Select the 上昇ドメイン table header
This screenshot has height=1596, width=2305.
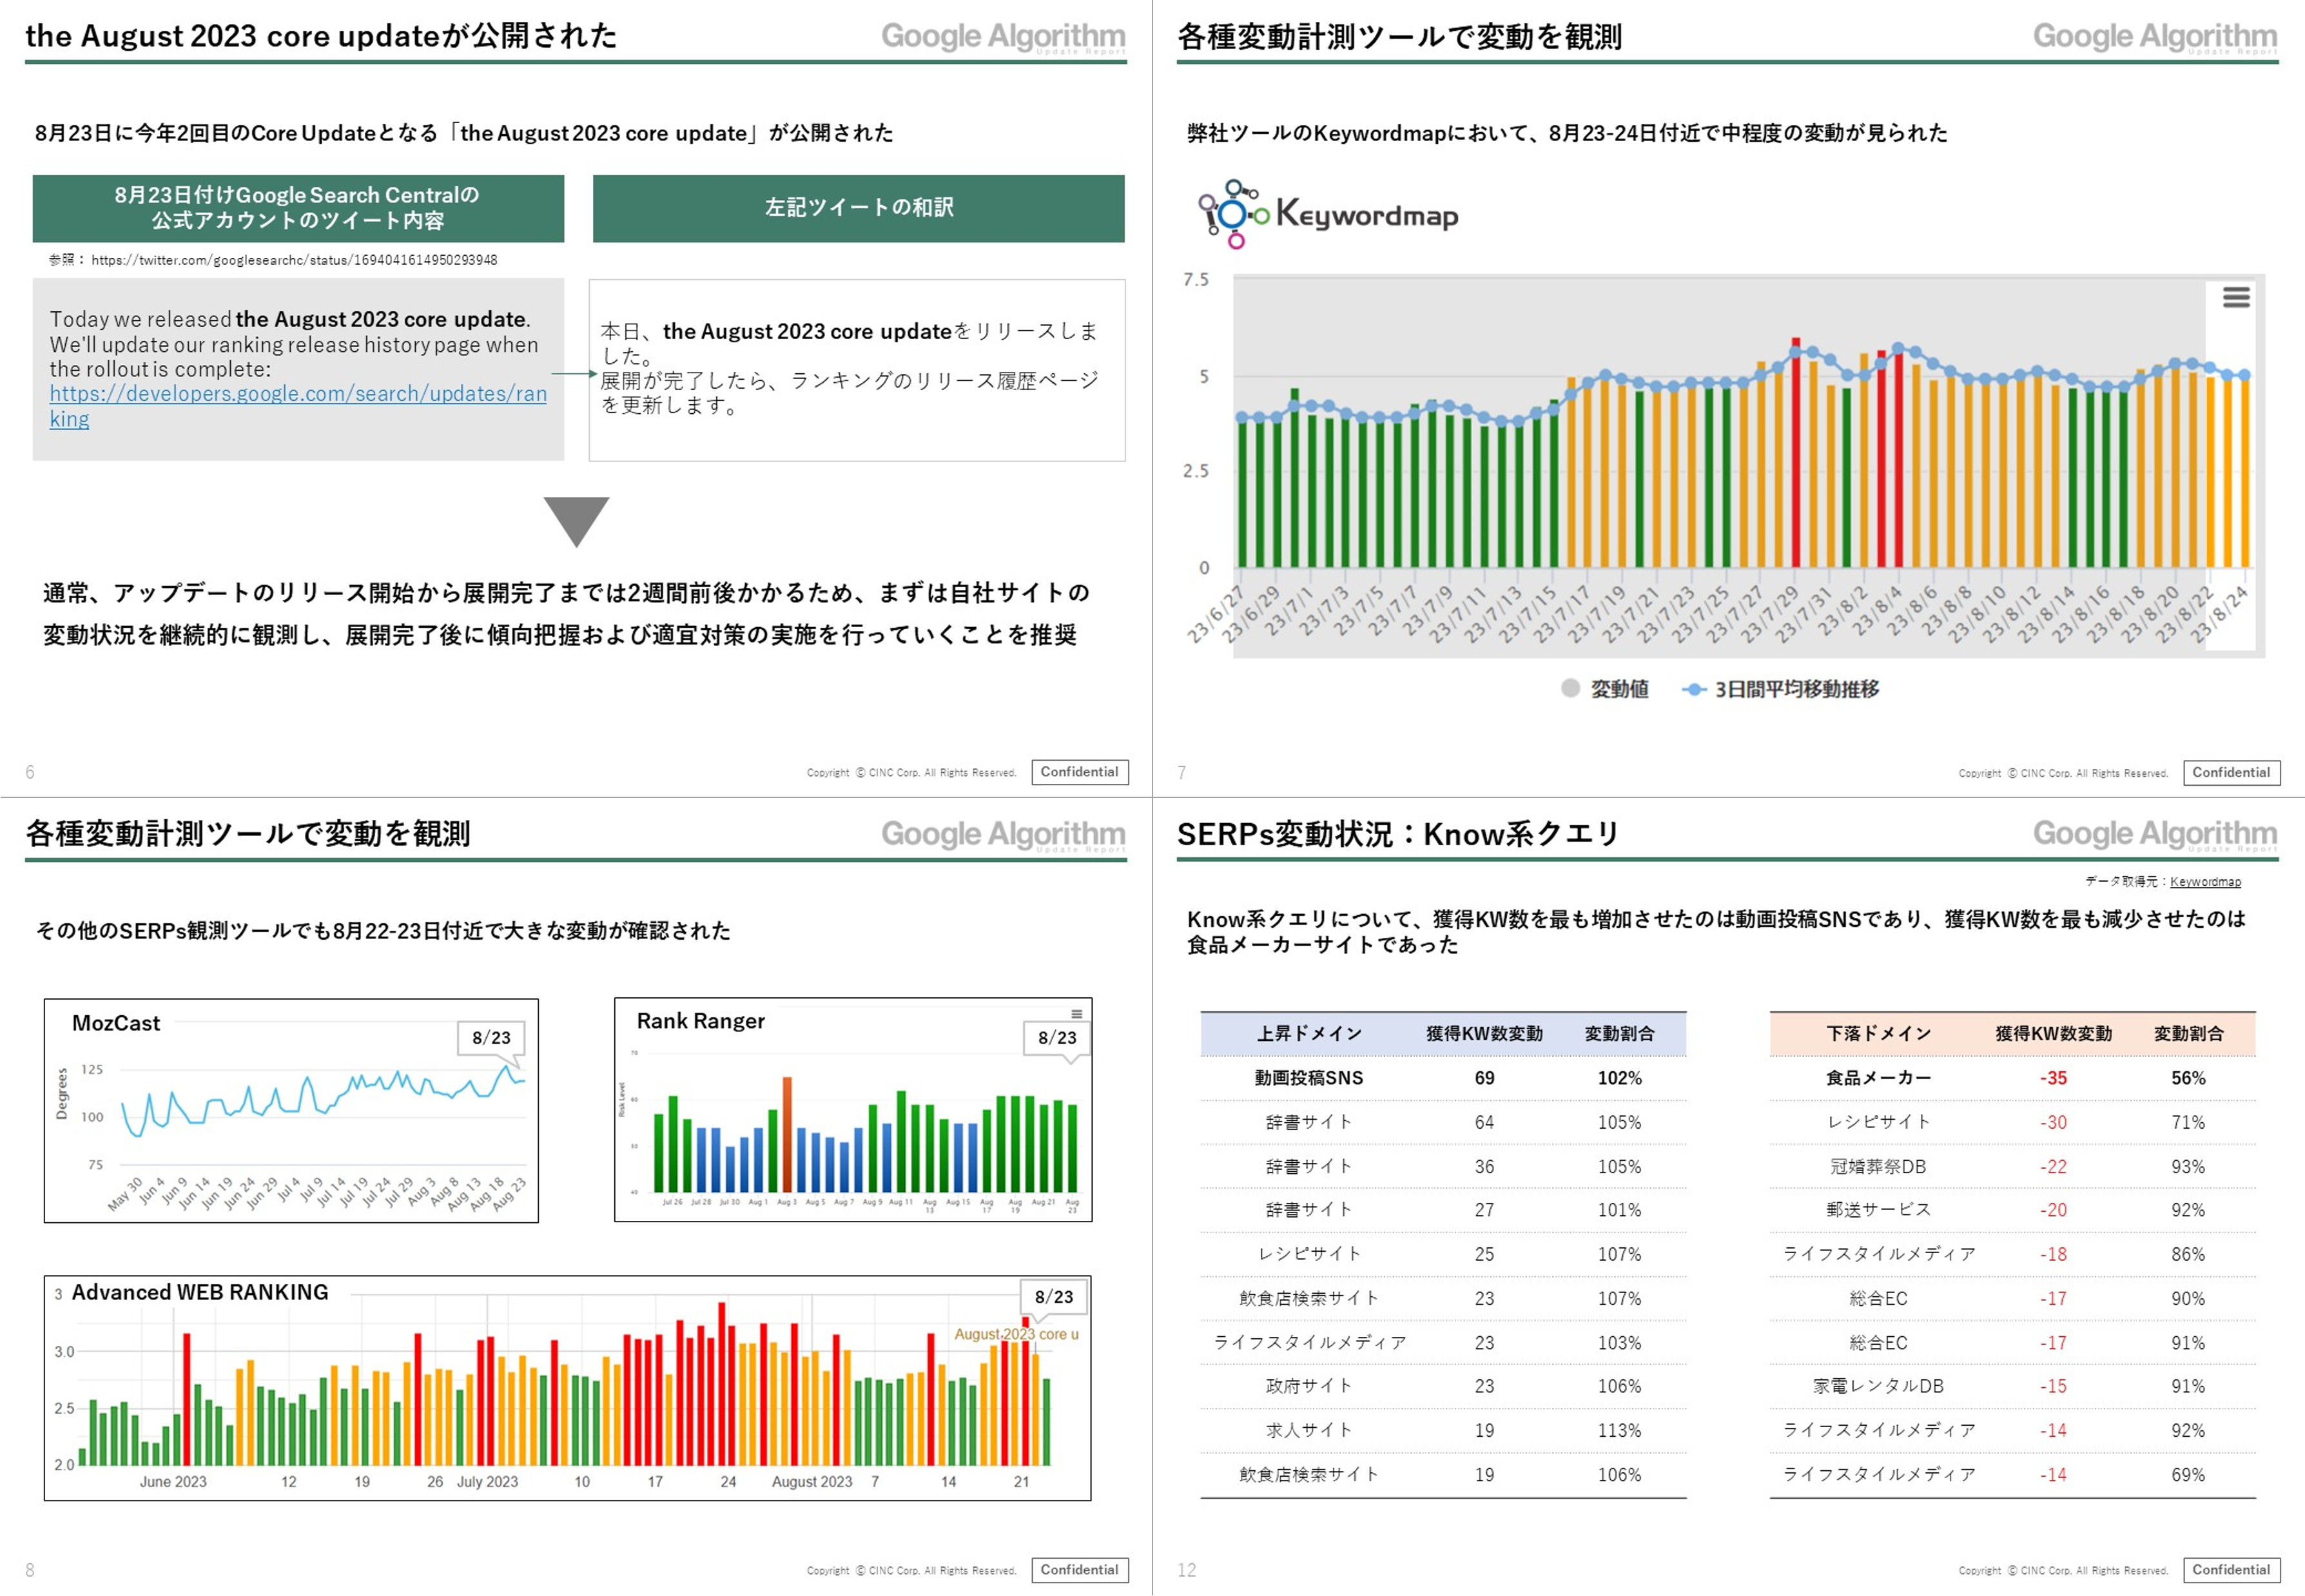1309,1033
